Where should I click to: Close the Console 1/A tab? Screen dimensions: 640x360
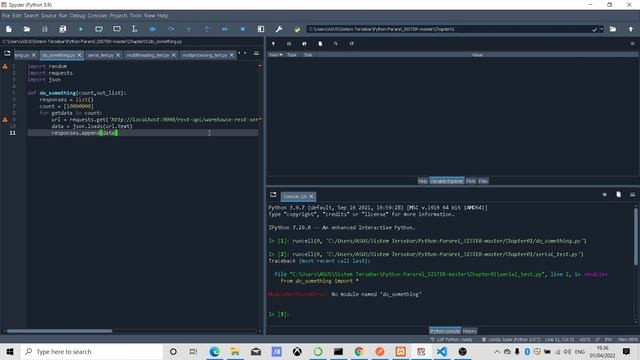(311, 196)
